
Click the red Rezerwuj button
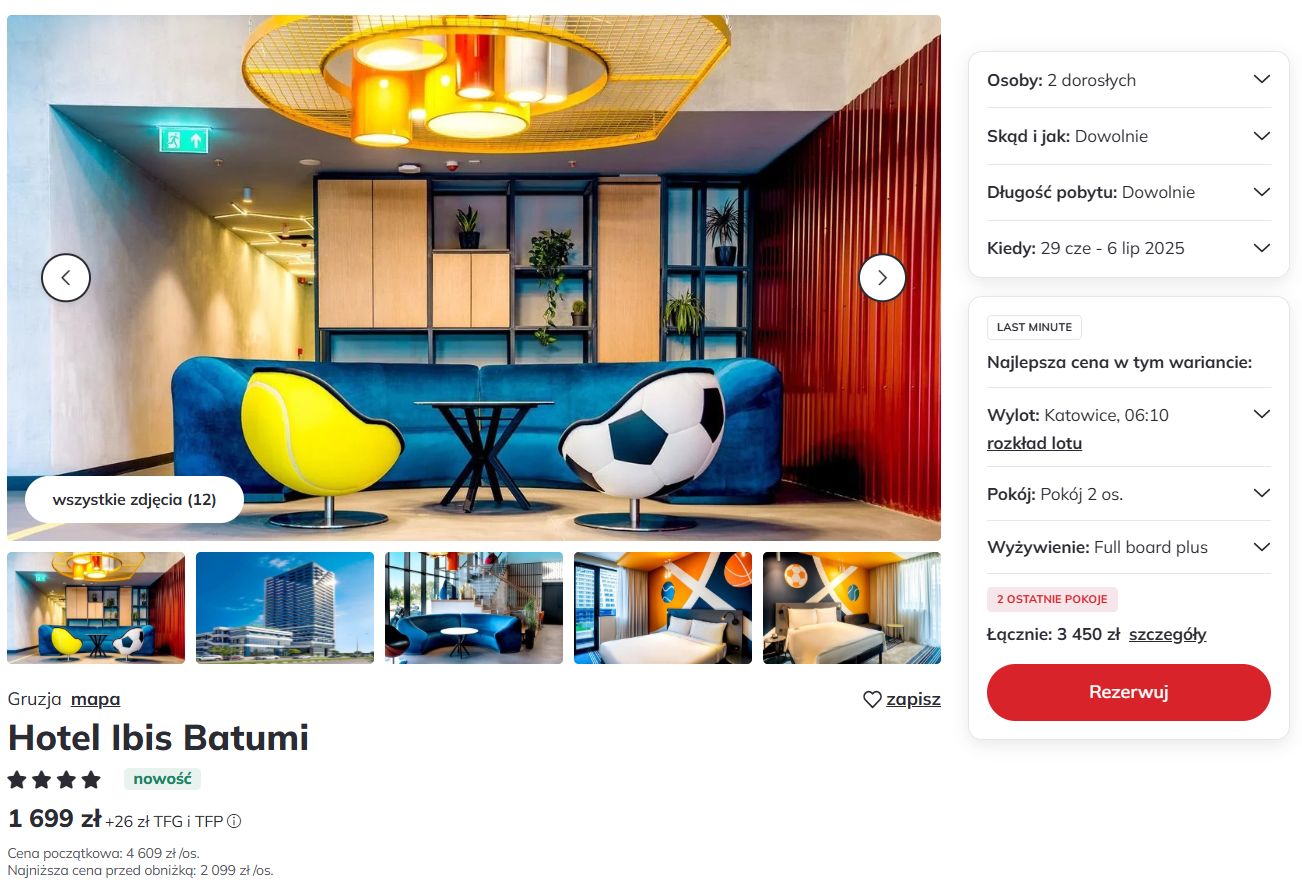coord(1128,692)
